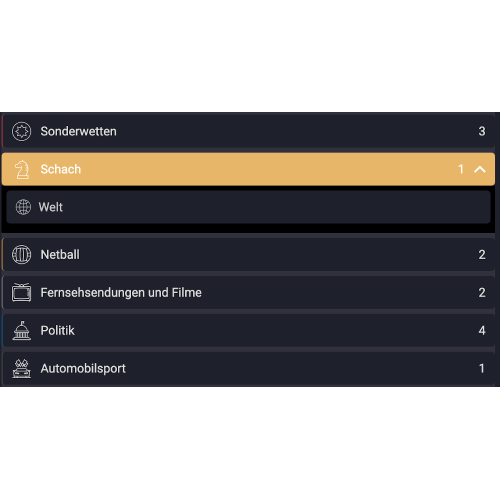Click the Fernsehsendungen event count 2

[x=482, y=292]
